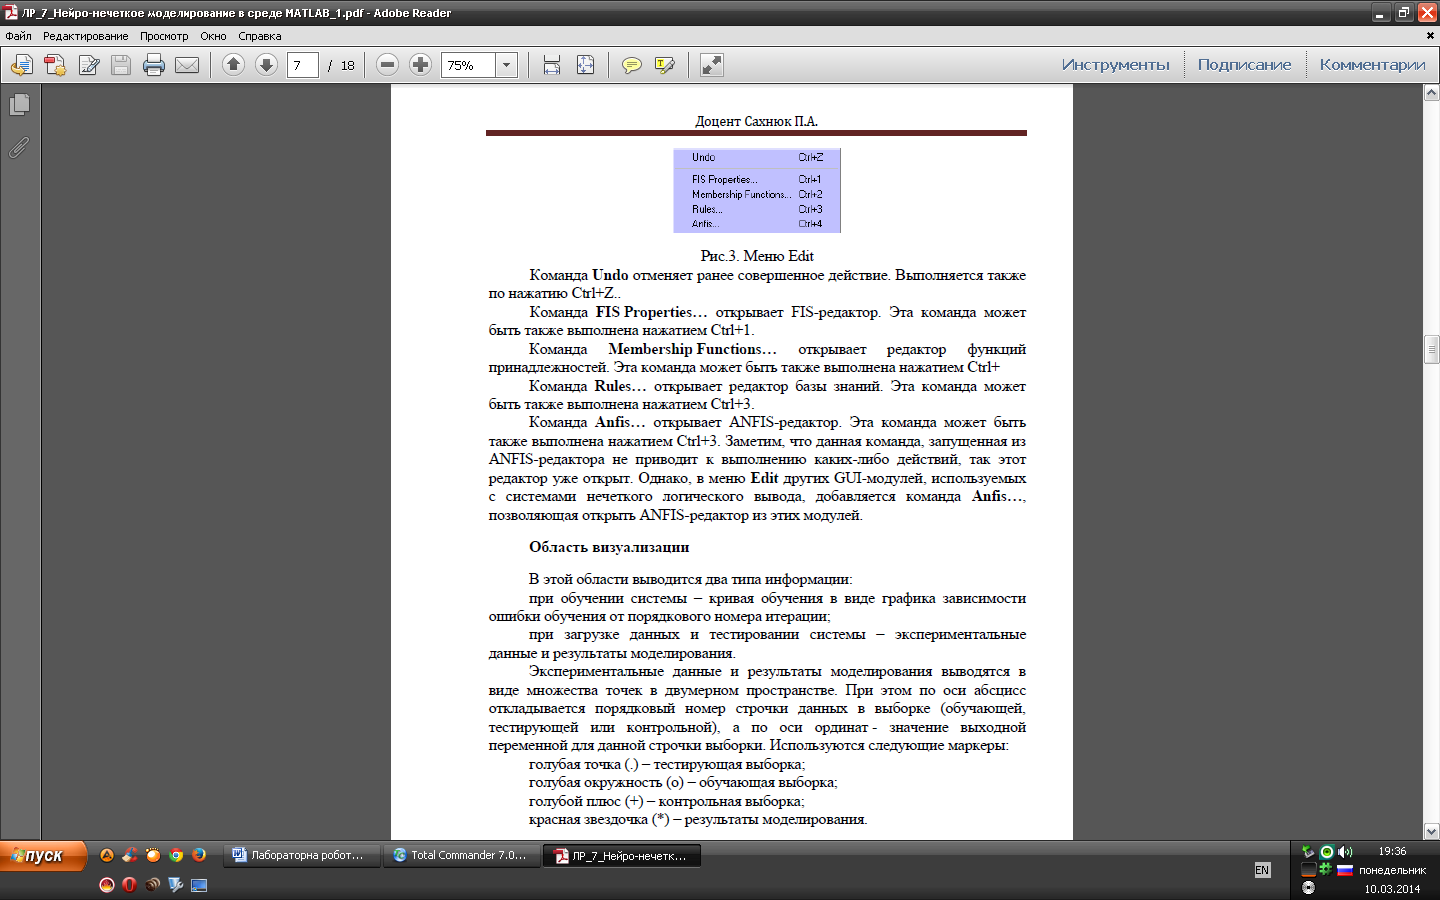Open the Справка menu
Screen dimensions: 1440x900
pyautogui.click(x=260, y=36)
